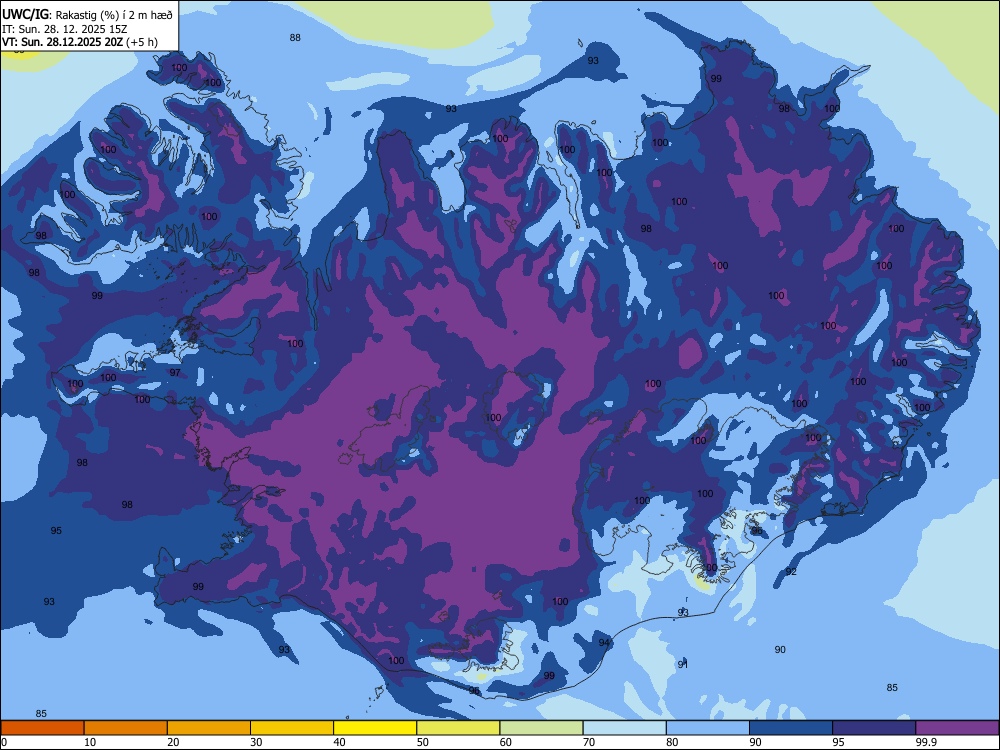1000x750 pixels.
Task: Click the legend label '70'
Action: [x=589, y=742]
